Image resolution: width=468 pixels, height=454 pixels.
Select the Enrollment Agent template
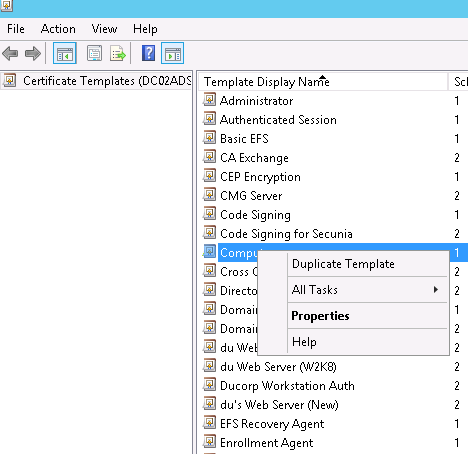266,443
